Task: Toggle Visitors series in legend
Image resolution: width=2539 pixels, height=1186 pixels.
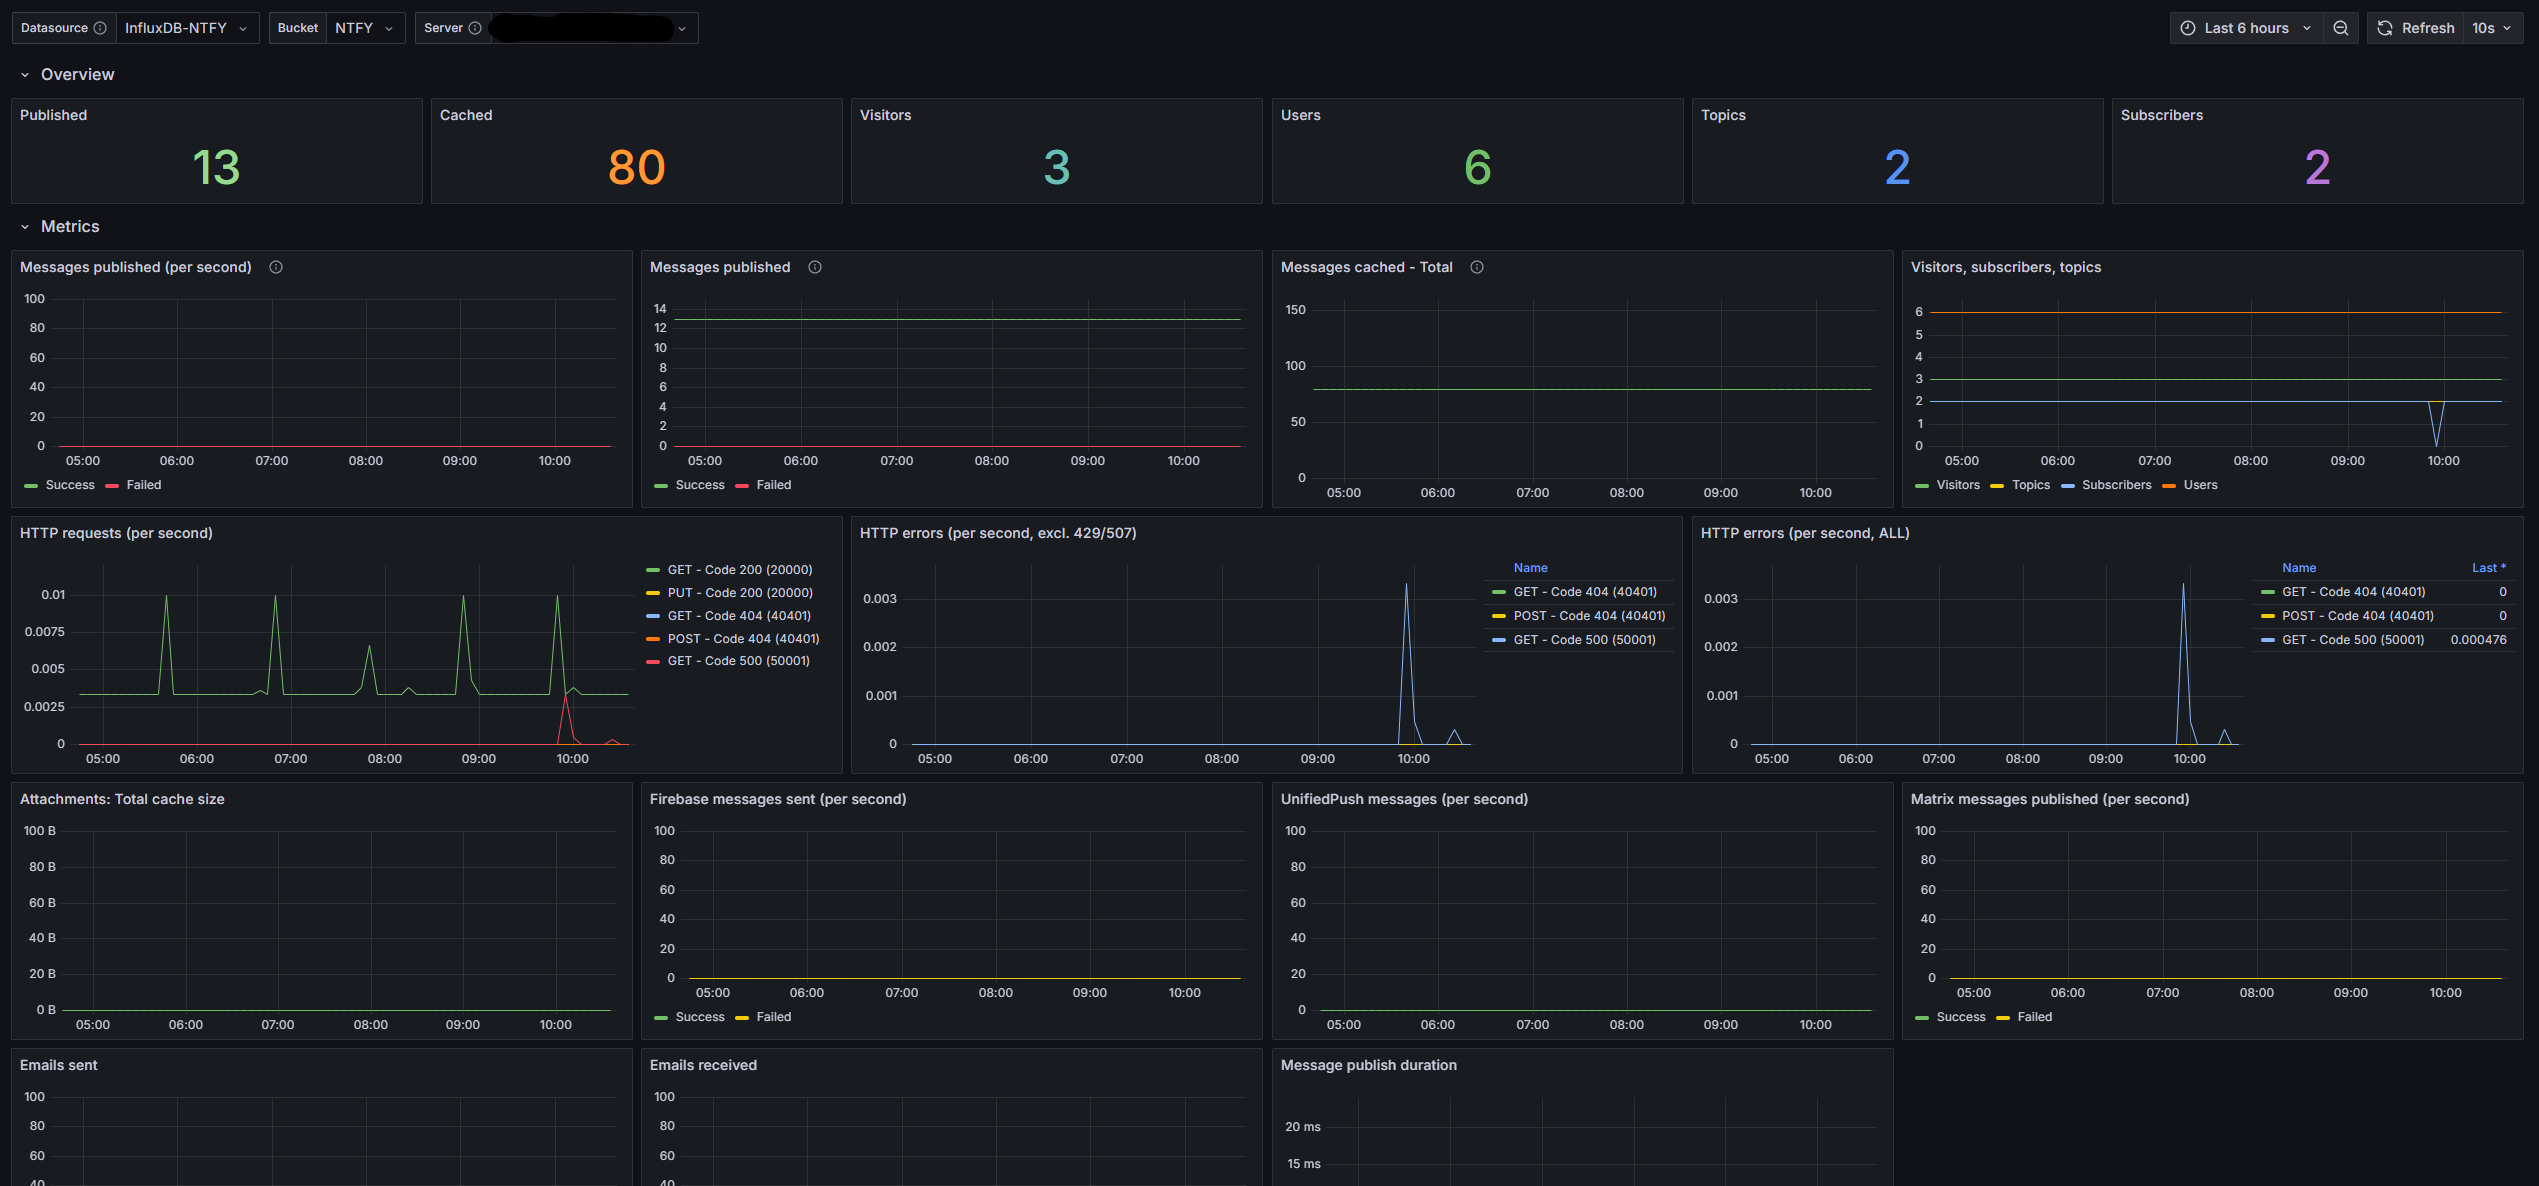Action: coord(1957,485)
